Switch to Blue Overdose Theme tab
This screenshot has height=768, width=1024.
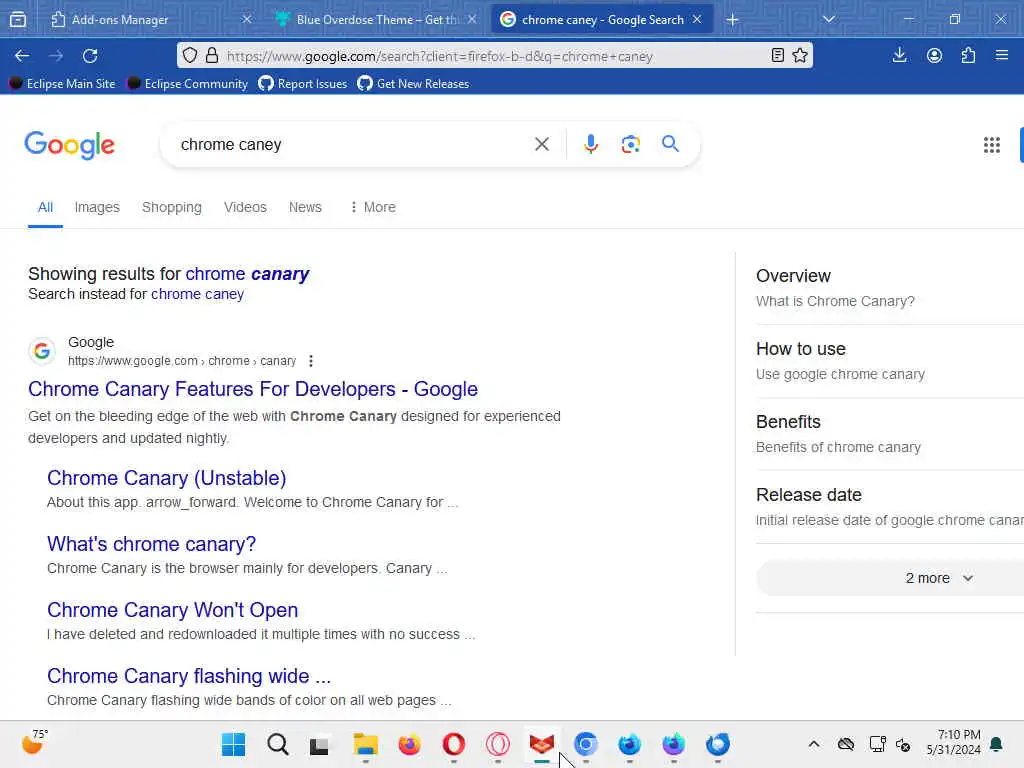pyautogui.click(x=377, y=20)
